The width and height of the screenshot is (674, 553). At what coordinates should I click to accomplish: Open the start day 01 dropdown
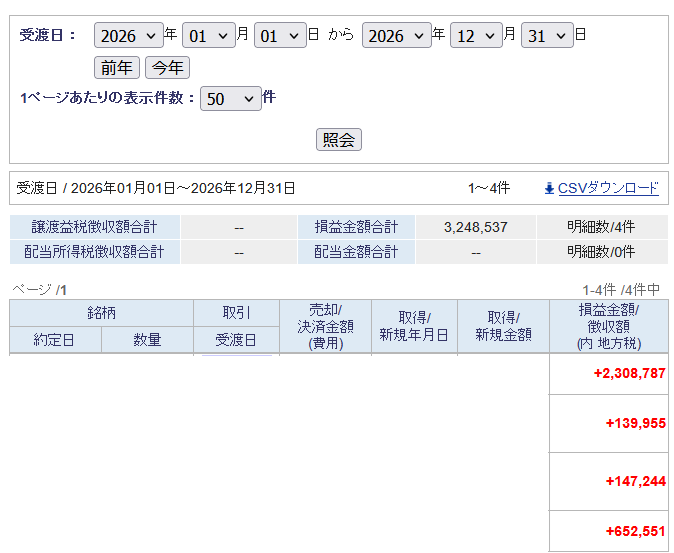(280, 35)
